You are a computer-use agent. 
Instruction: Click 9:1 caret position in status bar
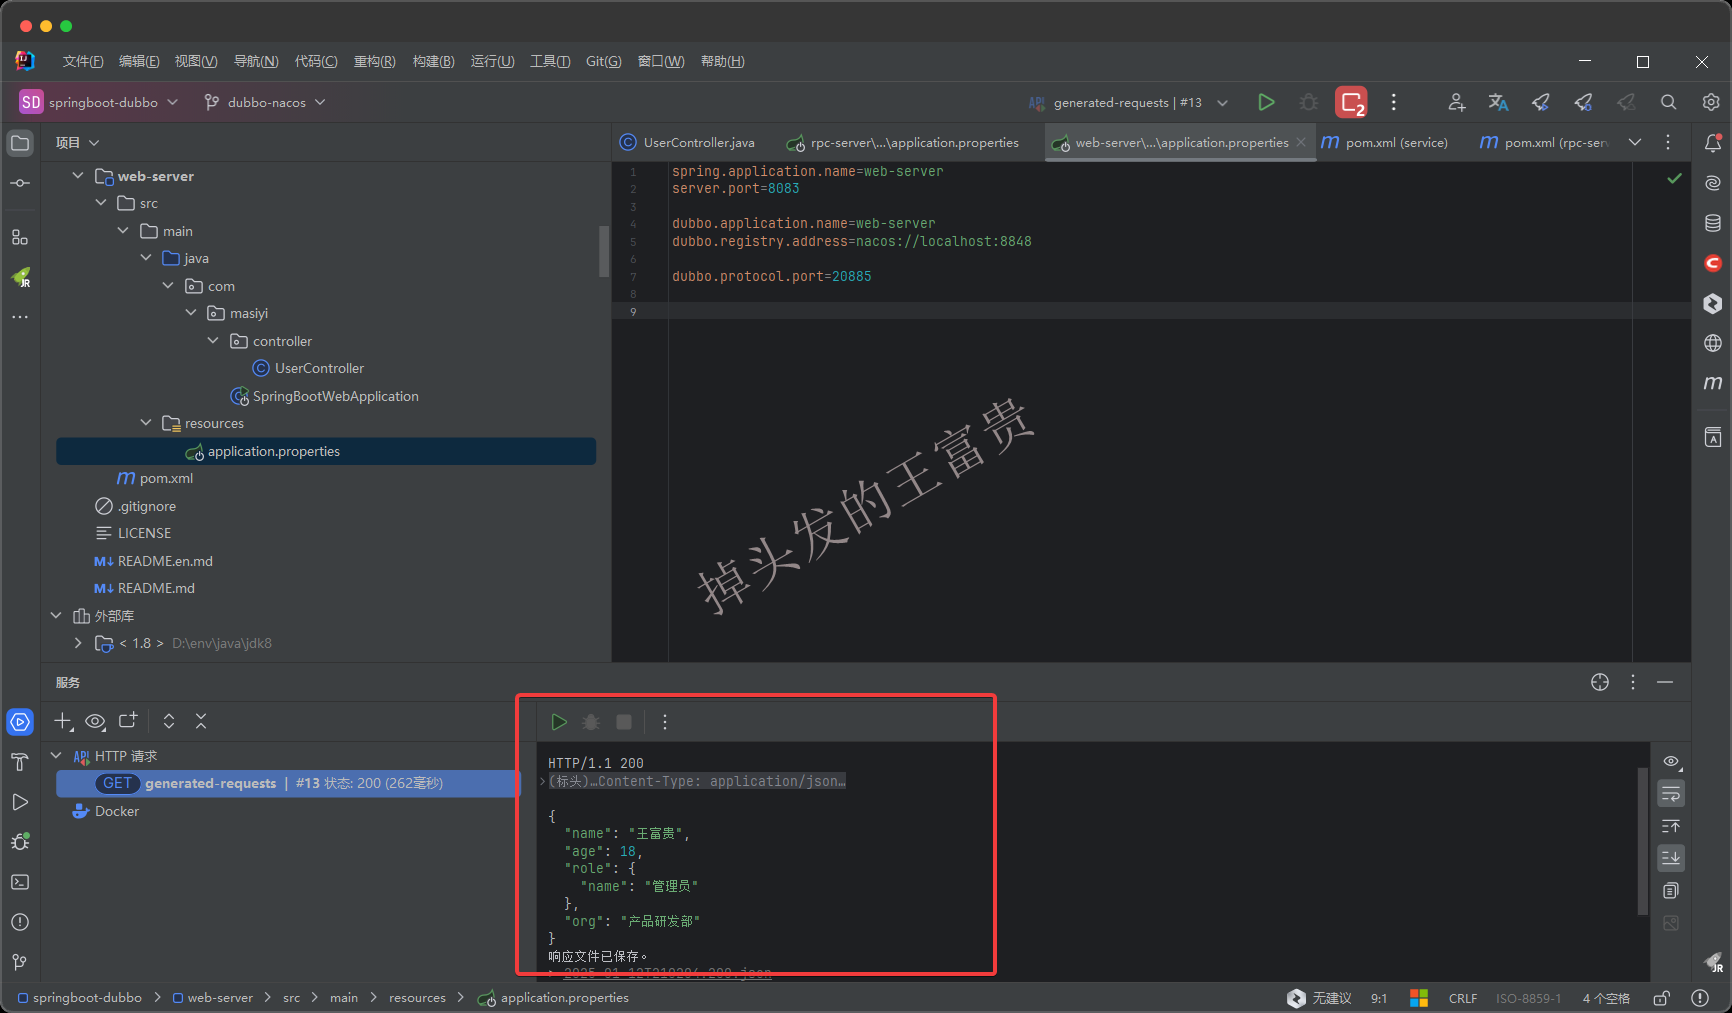coord(1379,998)
